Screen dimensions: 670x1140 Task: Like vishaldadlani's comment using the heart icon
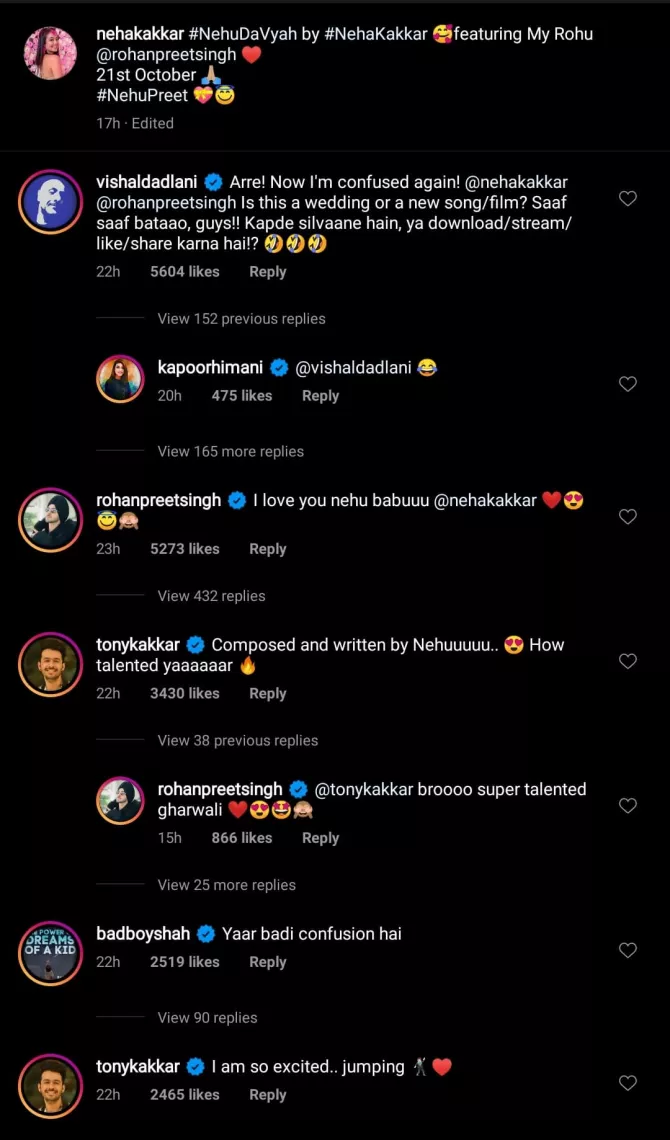click(628, 198)
